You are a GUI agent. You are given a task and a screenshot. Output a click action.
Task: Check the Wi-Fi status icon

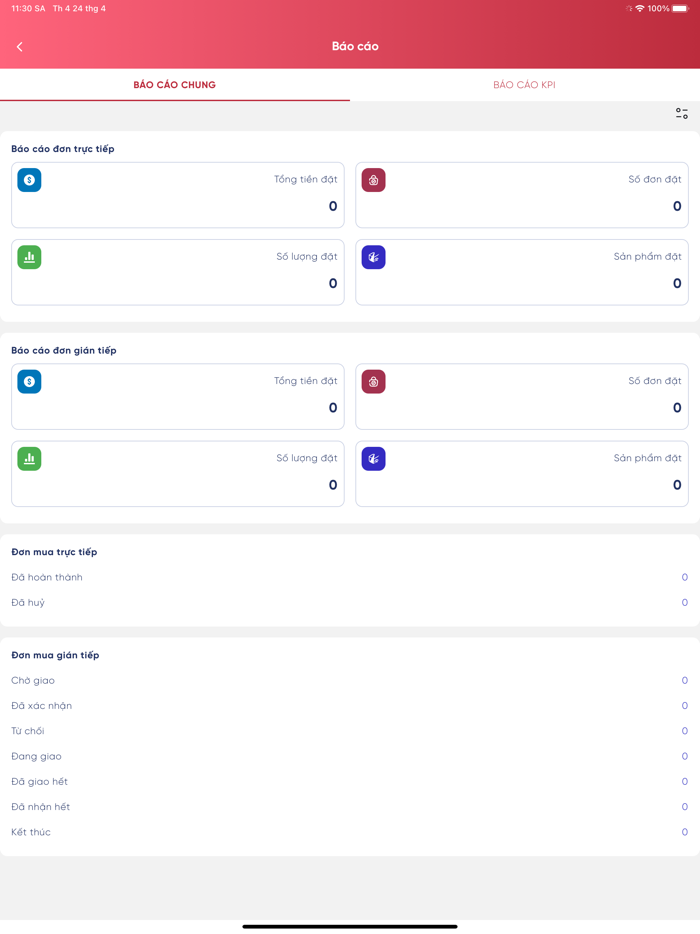coord(640,8)
